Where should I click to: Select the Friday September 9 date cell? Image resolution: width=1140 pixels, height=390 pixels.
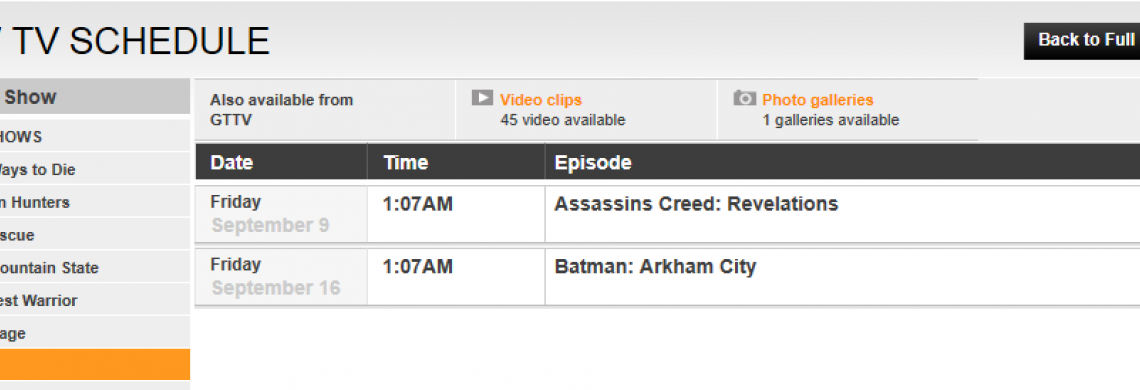pyautogui.click(x=281, y=214)
